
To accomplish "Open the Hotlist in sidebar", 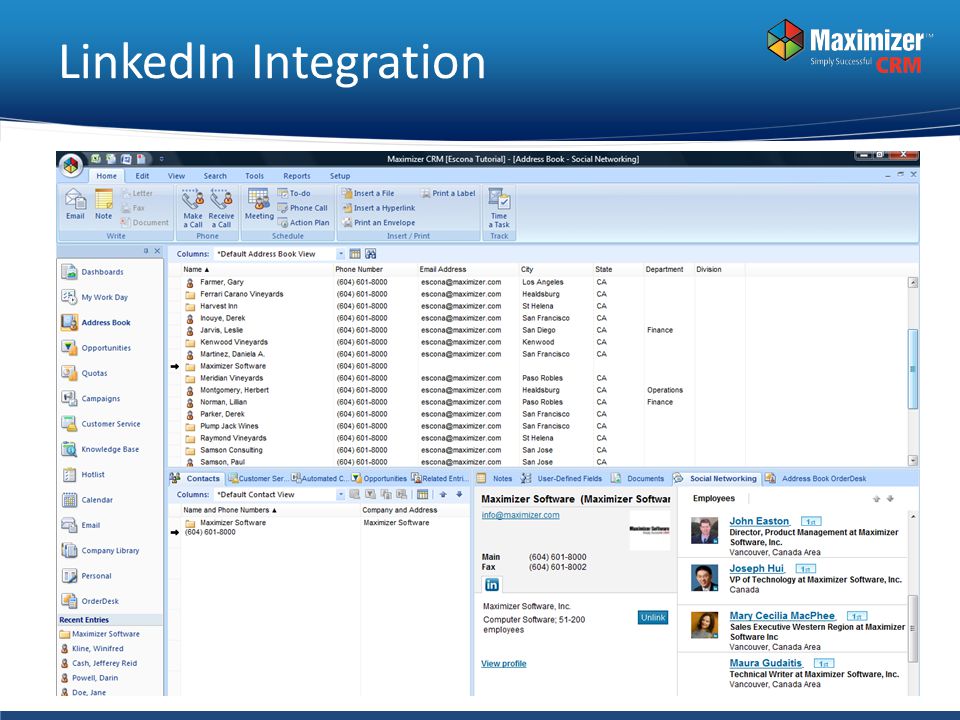I will pyautogui.click(x=83, y=474).
